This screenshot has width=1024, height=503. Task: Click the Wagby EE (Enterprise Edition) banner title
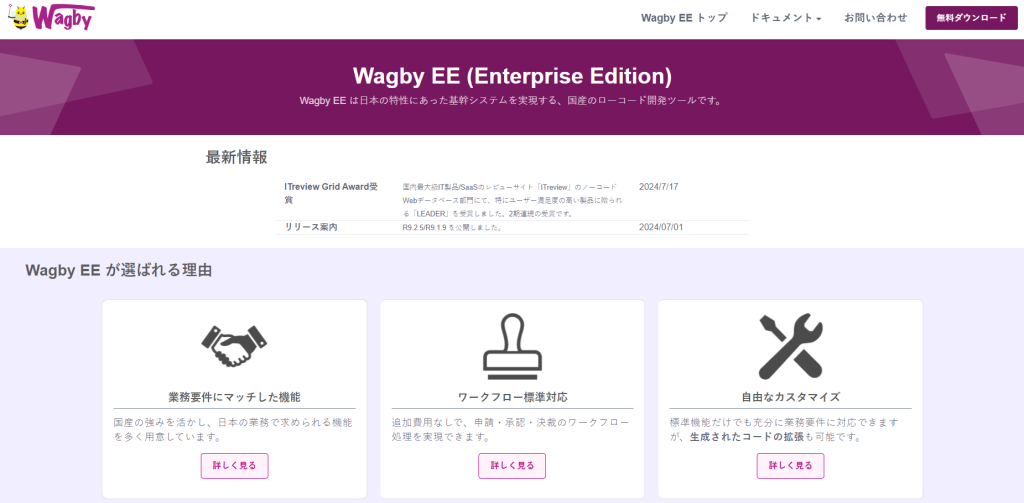512,76
